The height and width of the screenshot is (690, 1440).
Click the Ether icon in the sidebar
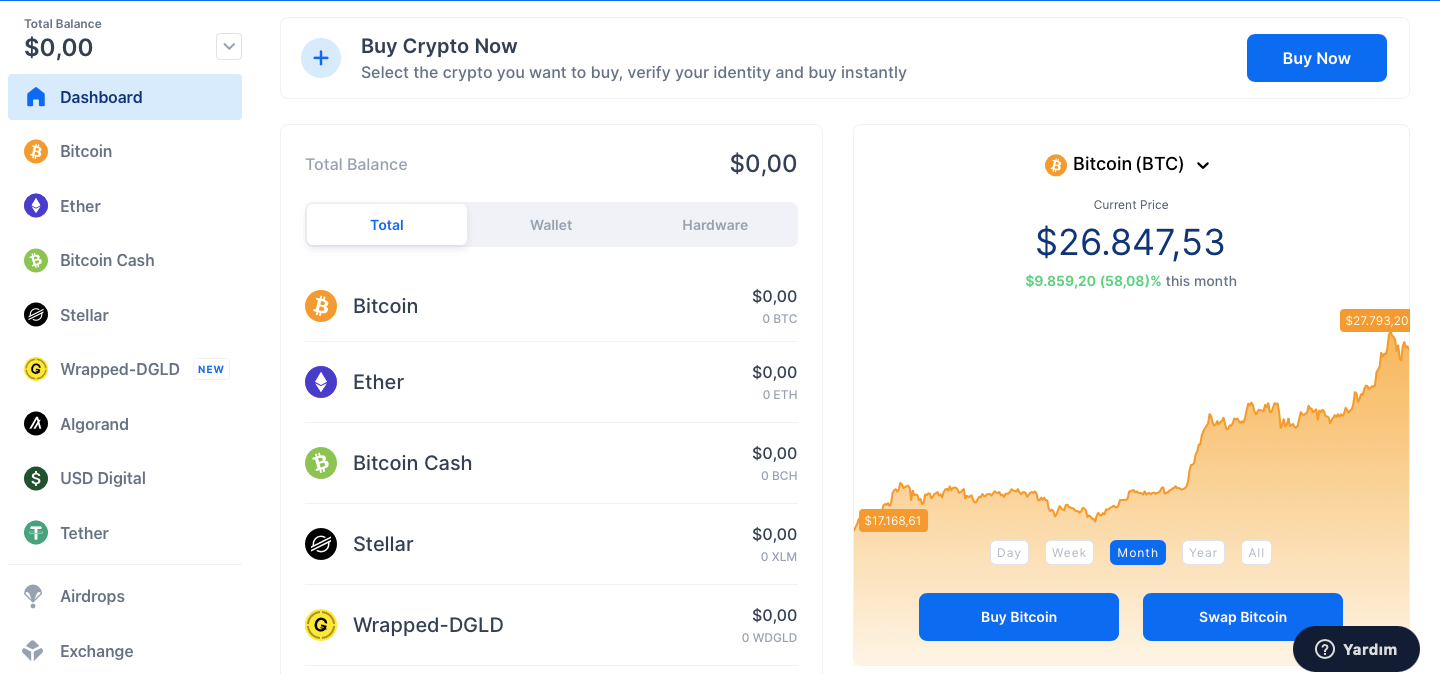[36, 206]
